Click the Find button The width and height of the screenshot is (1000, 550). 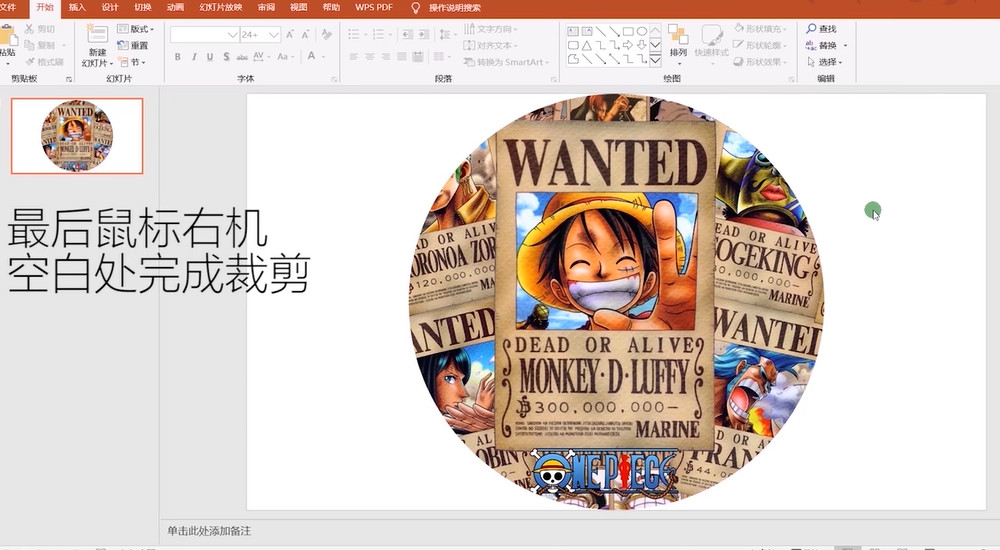click(x=821, y=29)
